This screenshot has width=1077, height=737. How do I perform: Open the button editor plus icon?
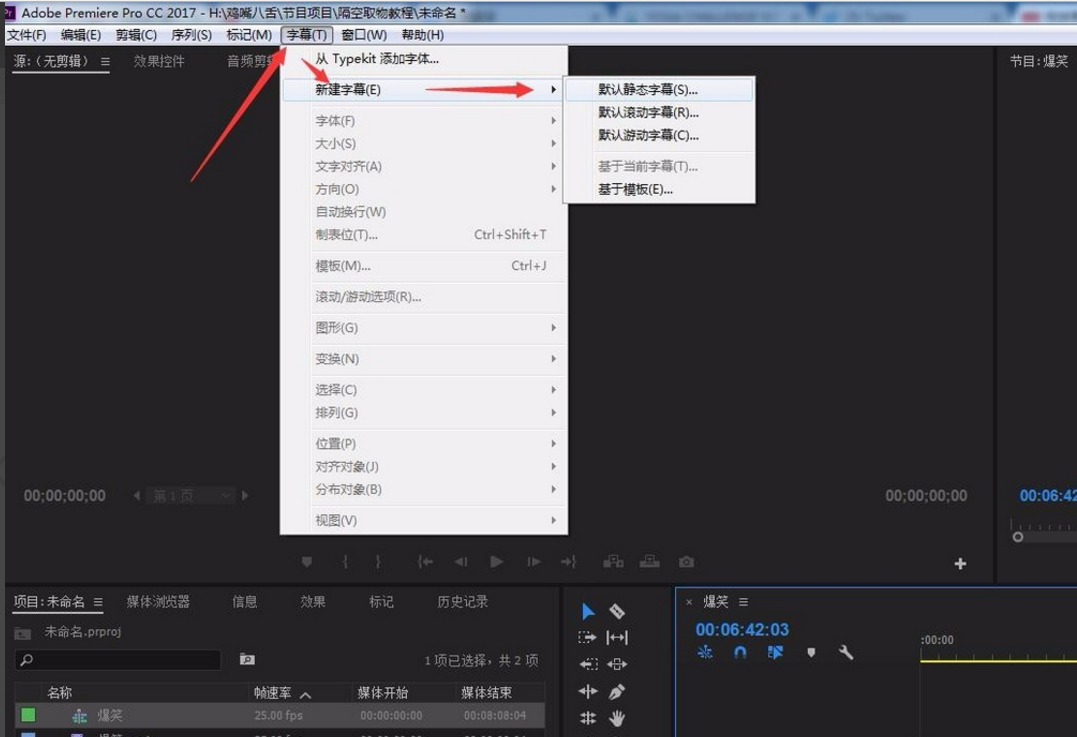960,564
